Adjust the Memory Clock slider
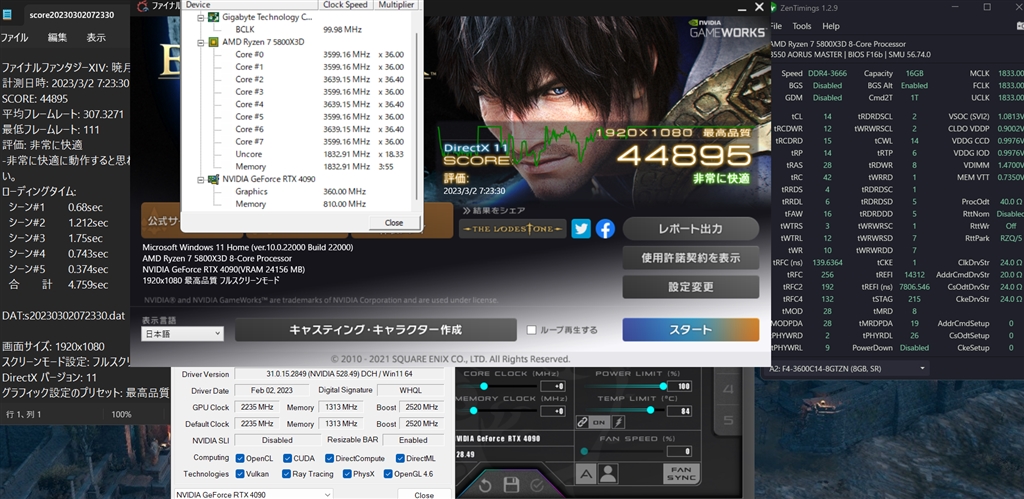1024x499 pixels. click(473, 410)
